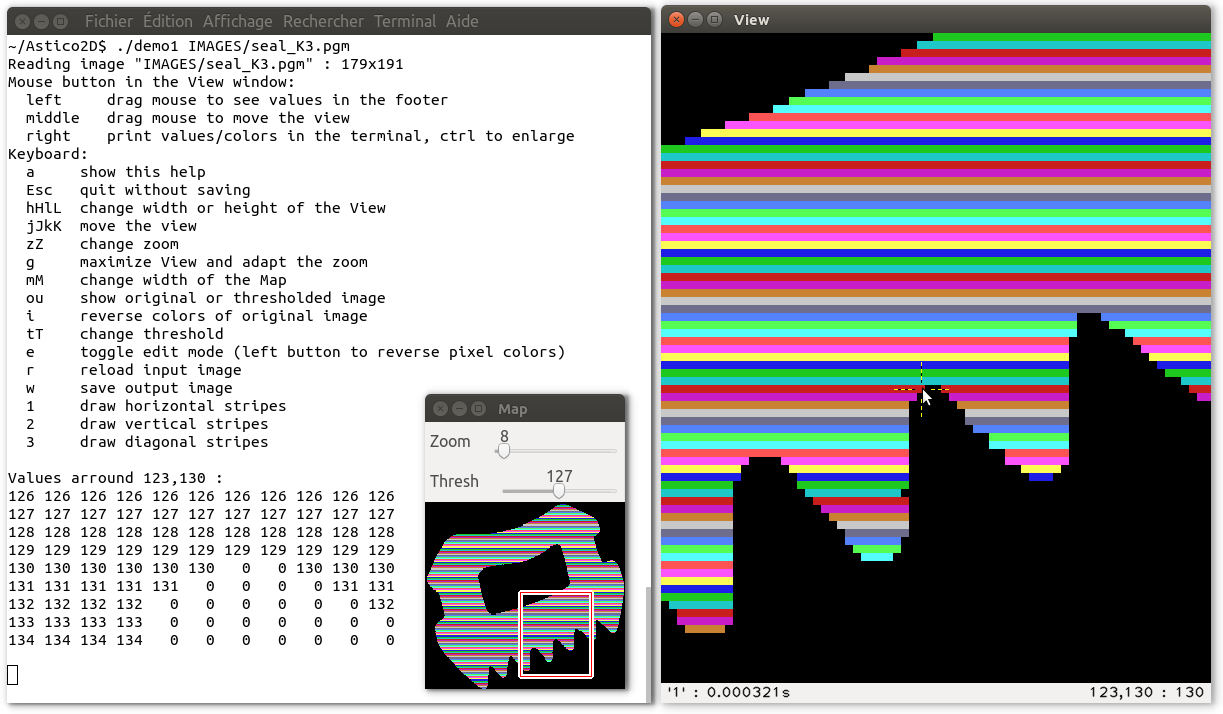This screenshot has width=1223, height=714.
Task: Click the Zoom slider handle
Action: pyautogui.click(x=504, y=451)
